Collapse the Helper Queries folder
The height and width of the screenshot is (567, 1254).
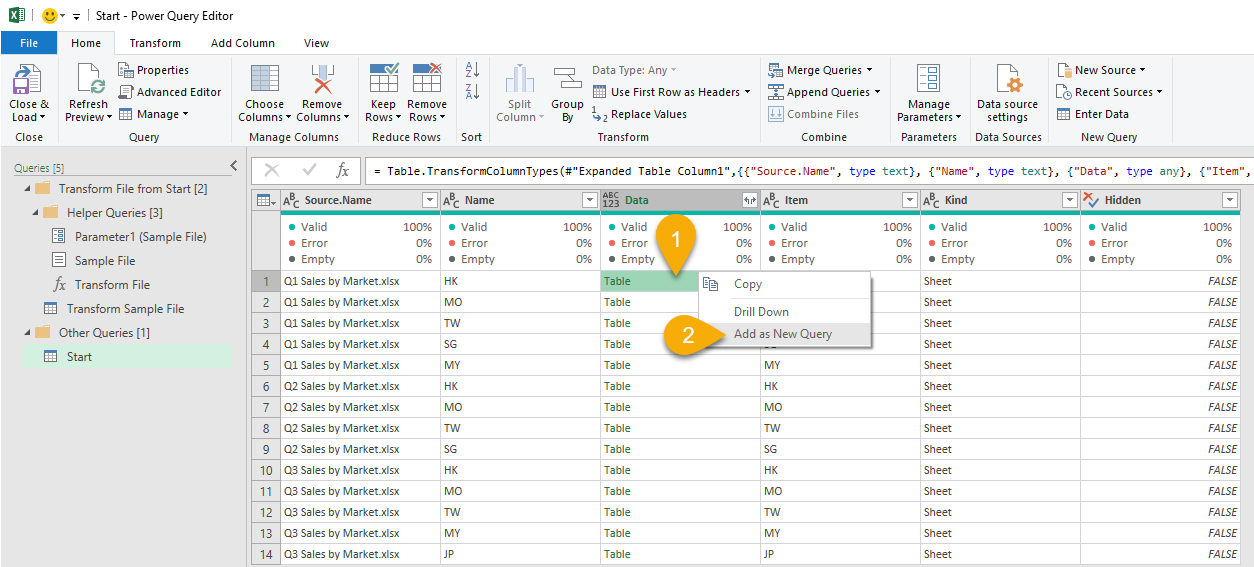pyautogui.click(x=37, y=213)
